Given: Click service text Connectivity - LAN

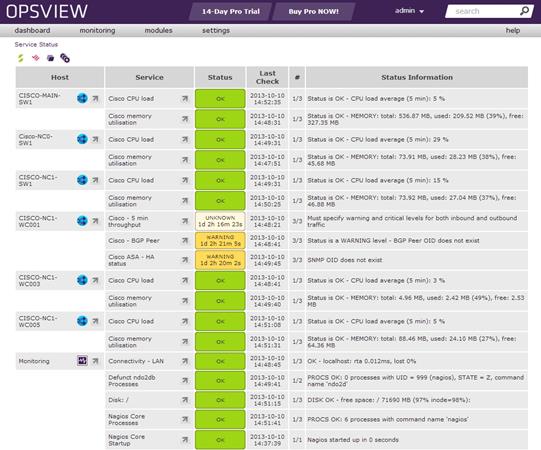Looking at the screenshot, I should [136, 361].
